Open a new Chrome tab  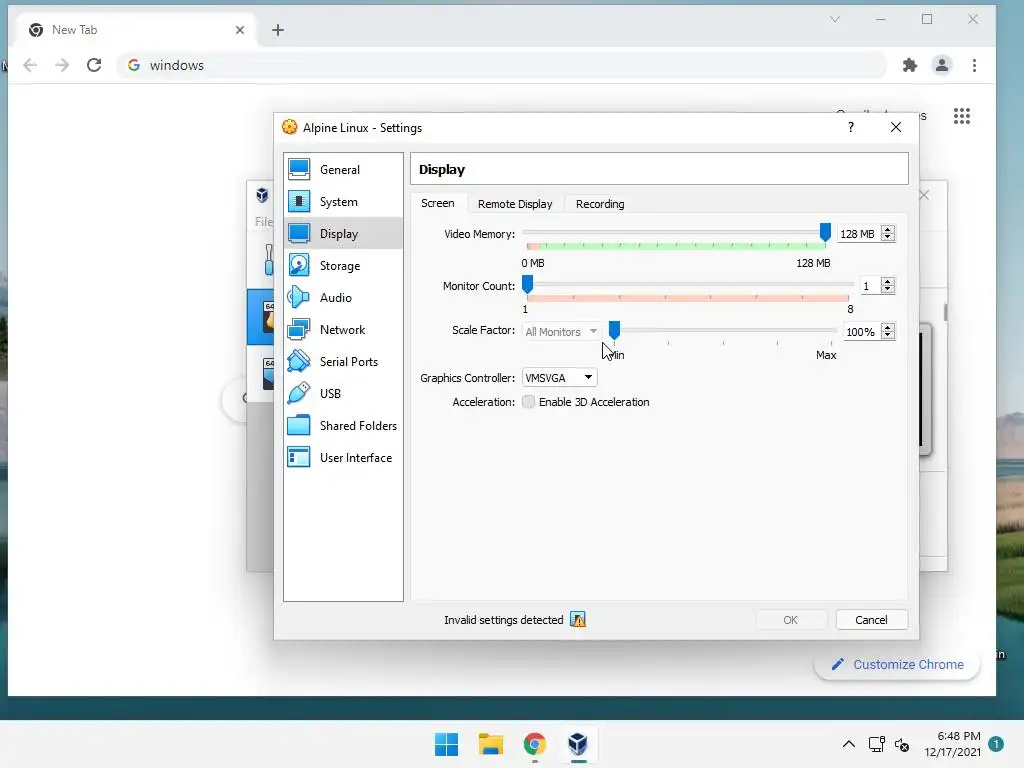(278, 30)
